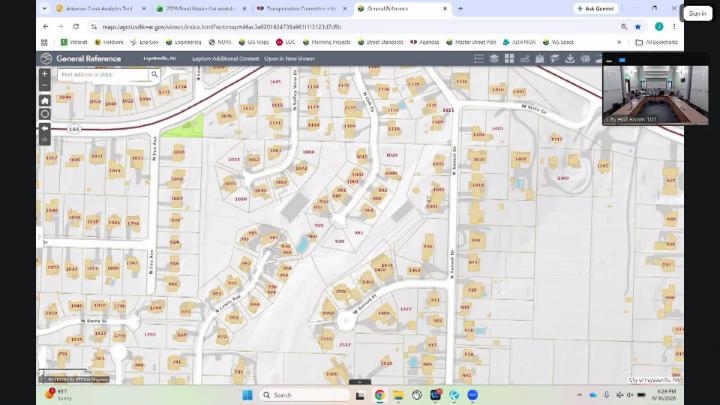Open the Intranet bookmark
This screenshot has width=720, height=405.
(74, 42)
